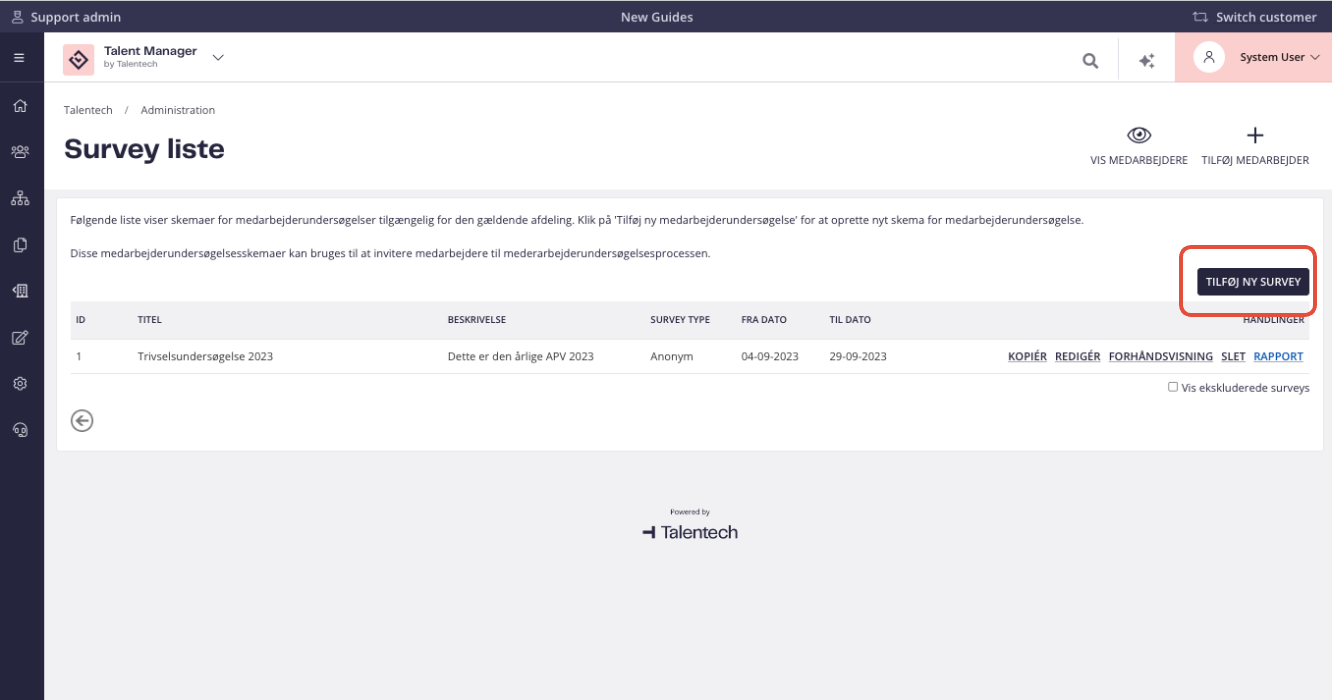Open the settings gear icon in sidebar

pos(20,383)
